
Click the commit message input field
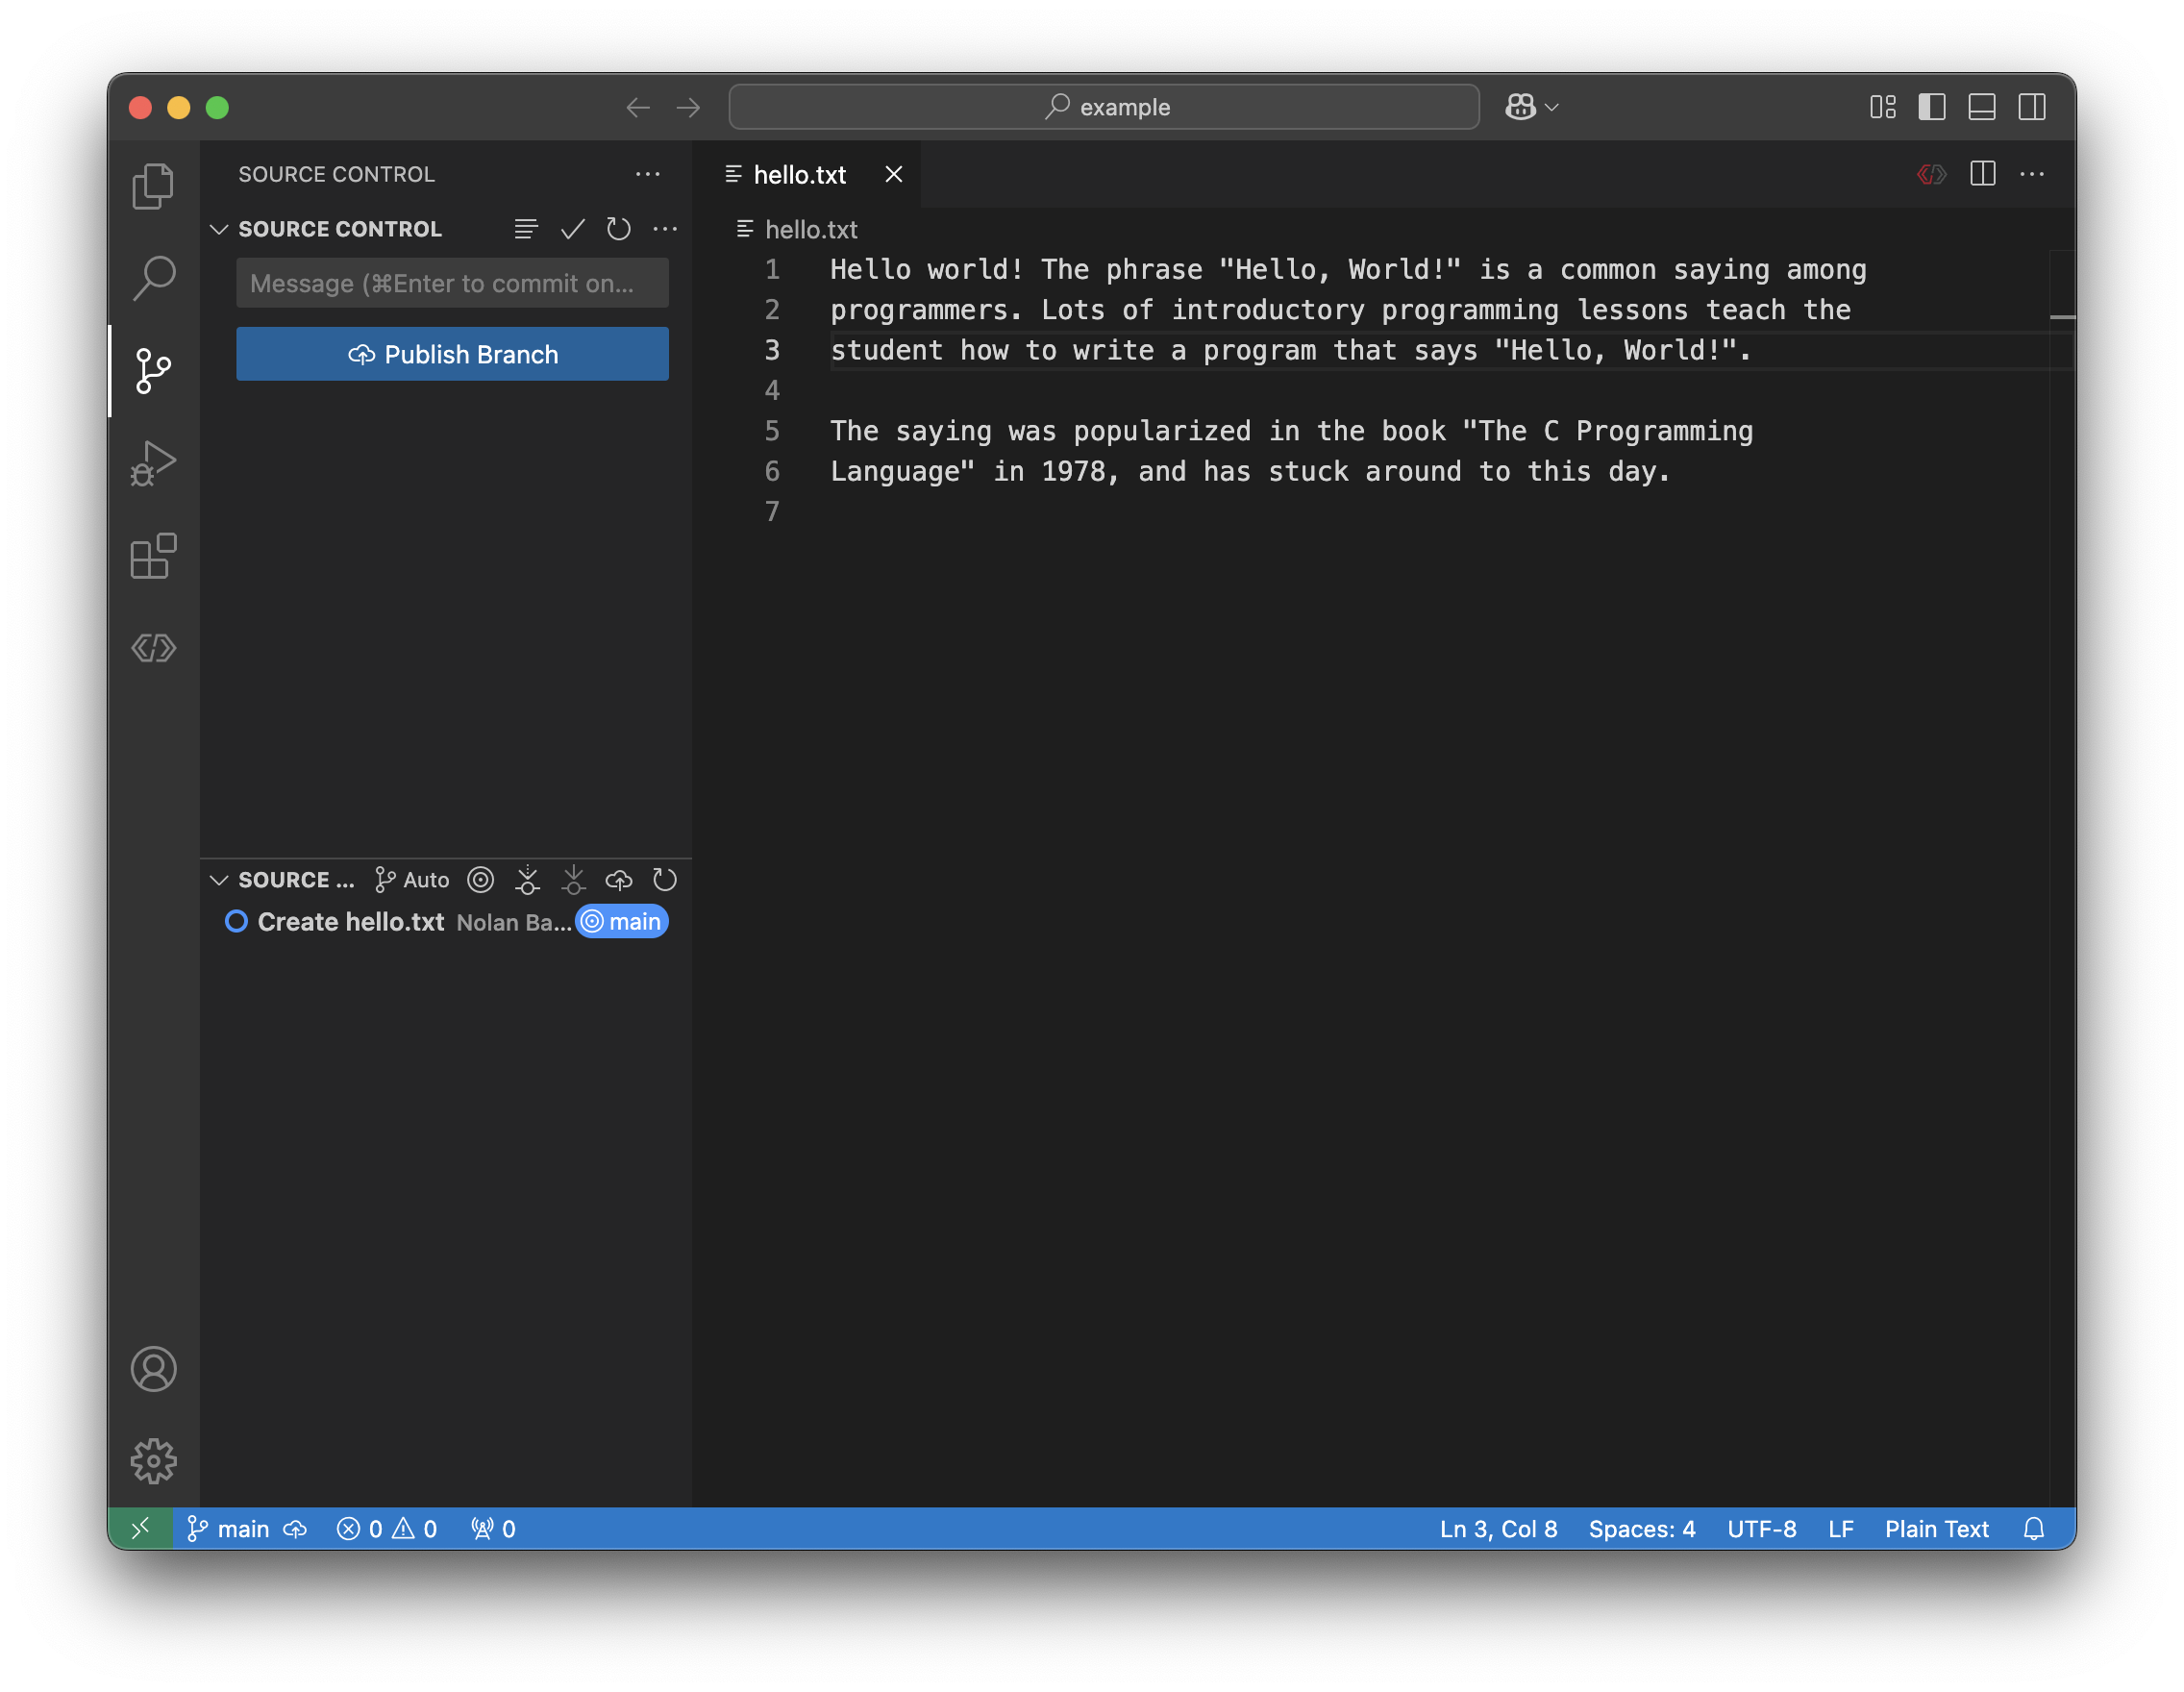[452, 283]
